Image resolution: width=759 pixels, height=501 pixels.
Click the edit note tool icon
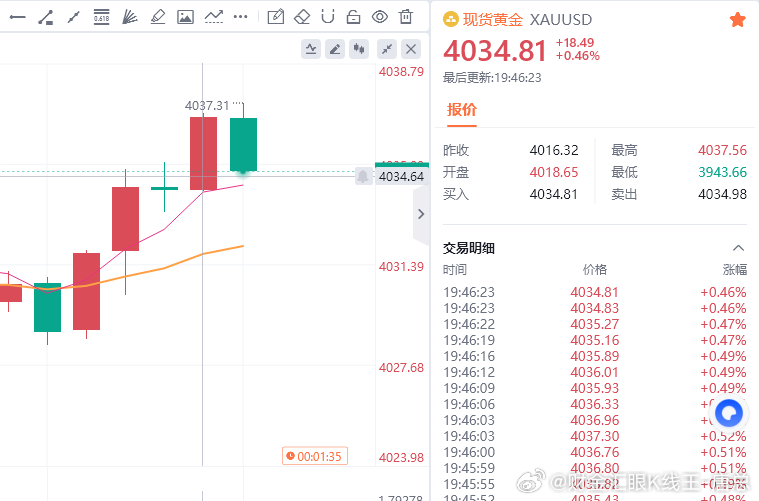click(275, 17)
